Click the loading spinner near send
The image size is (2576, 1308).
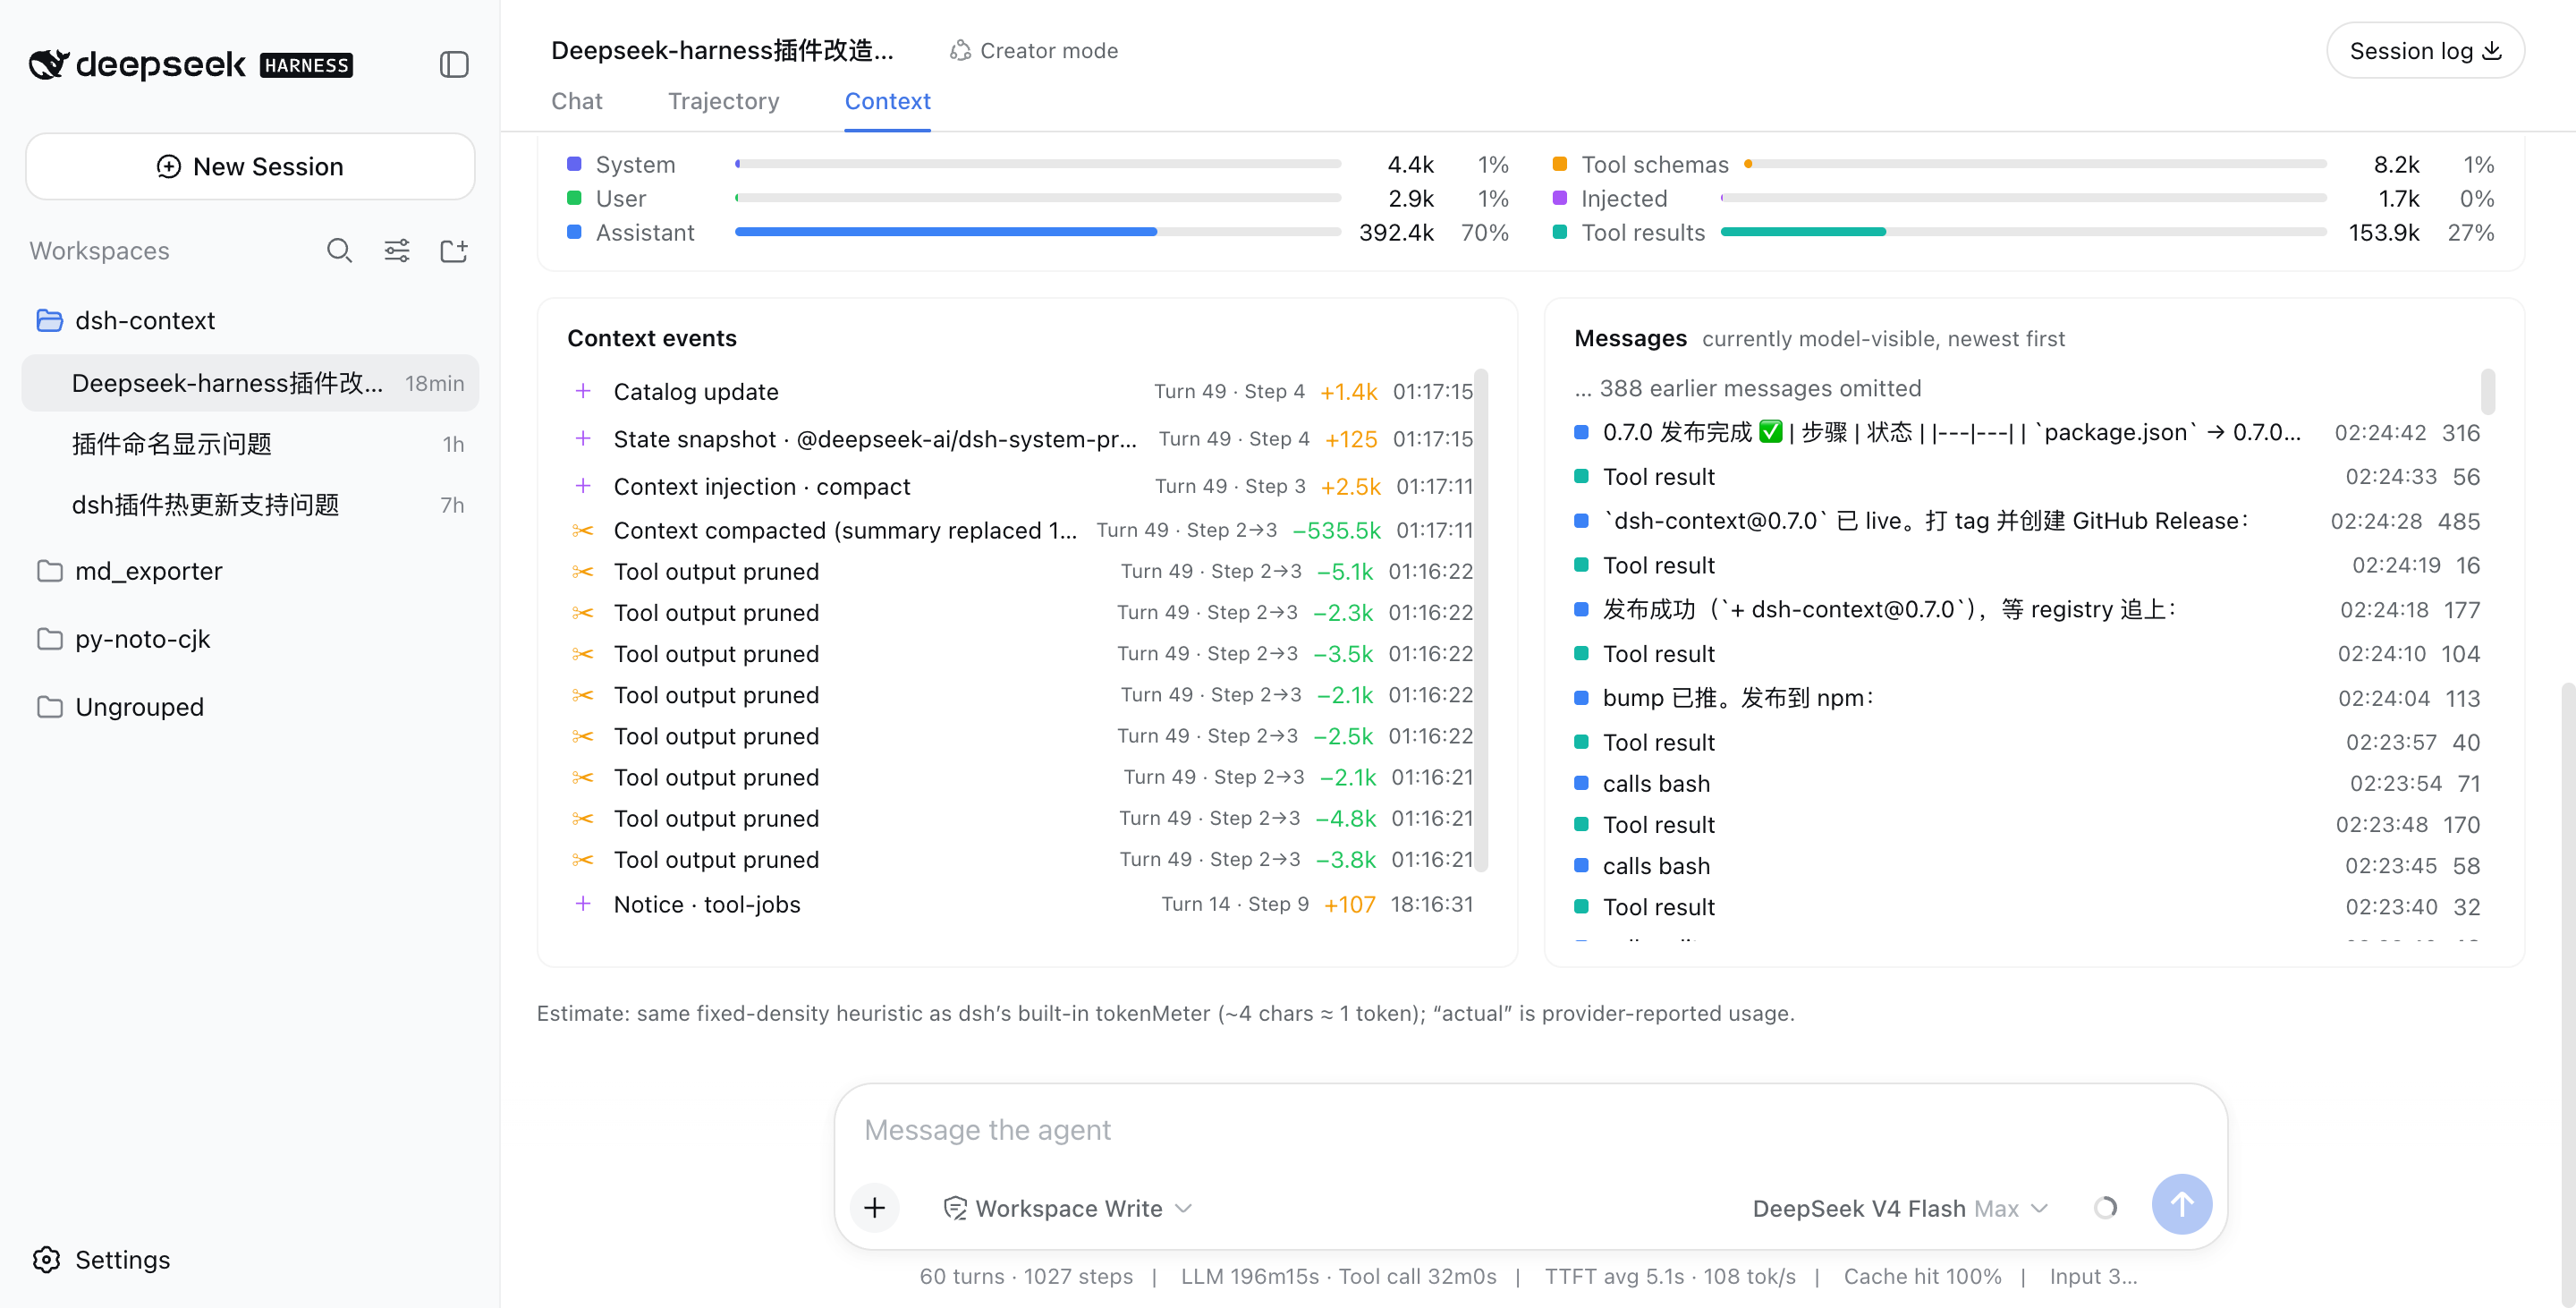(2105, 1208)
